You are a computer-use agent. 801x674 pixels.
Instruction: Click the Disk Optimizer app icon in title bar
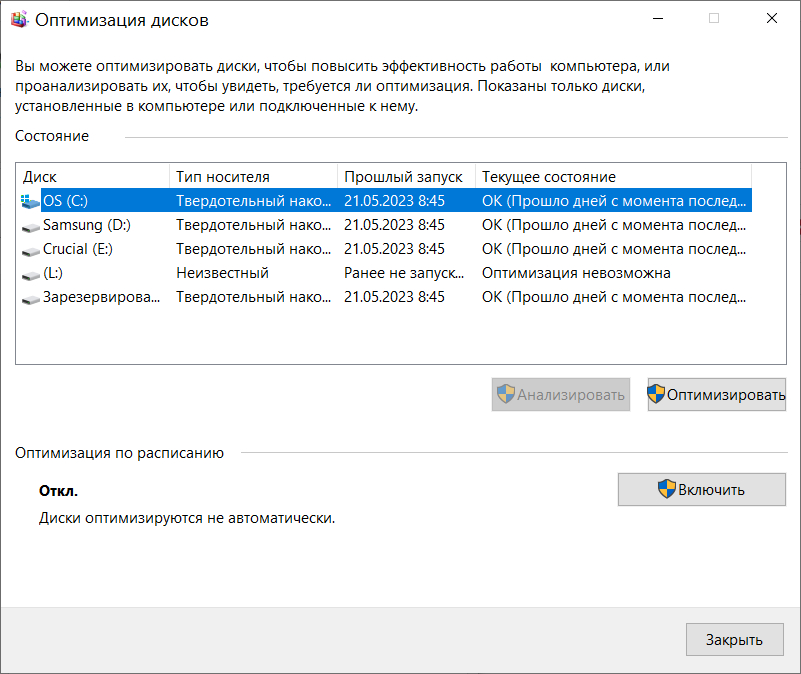coord(19,19)
